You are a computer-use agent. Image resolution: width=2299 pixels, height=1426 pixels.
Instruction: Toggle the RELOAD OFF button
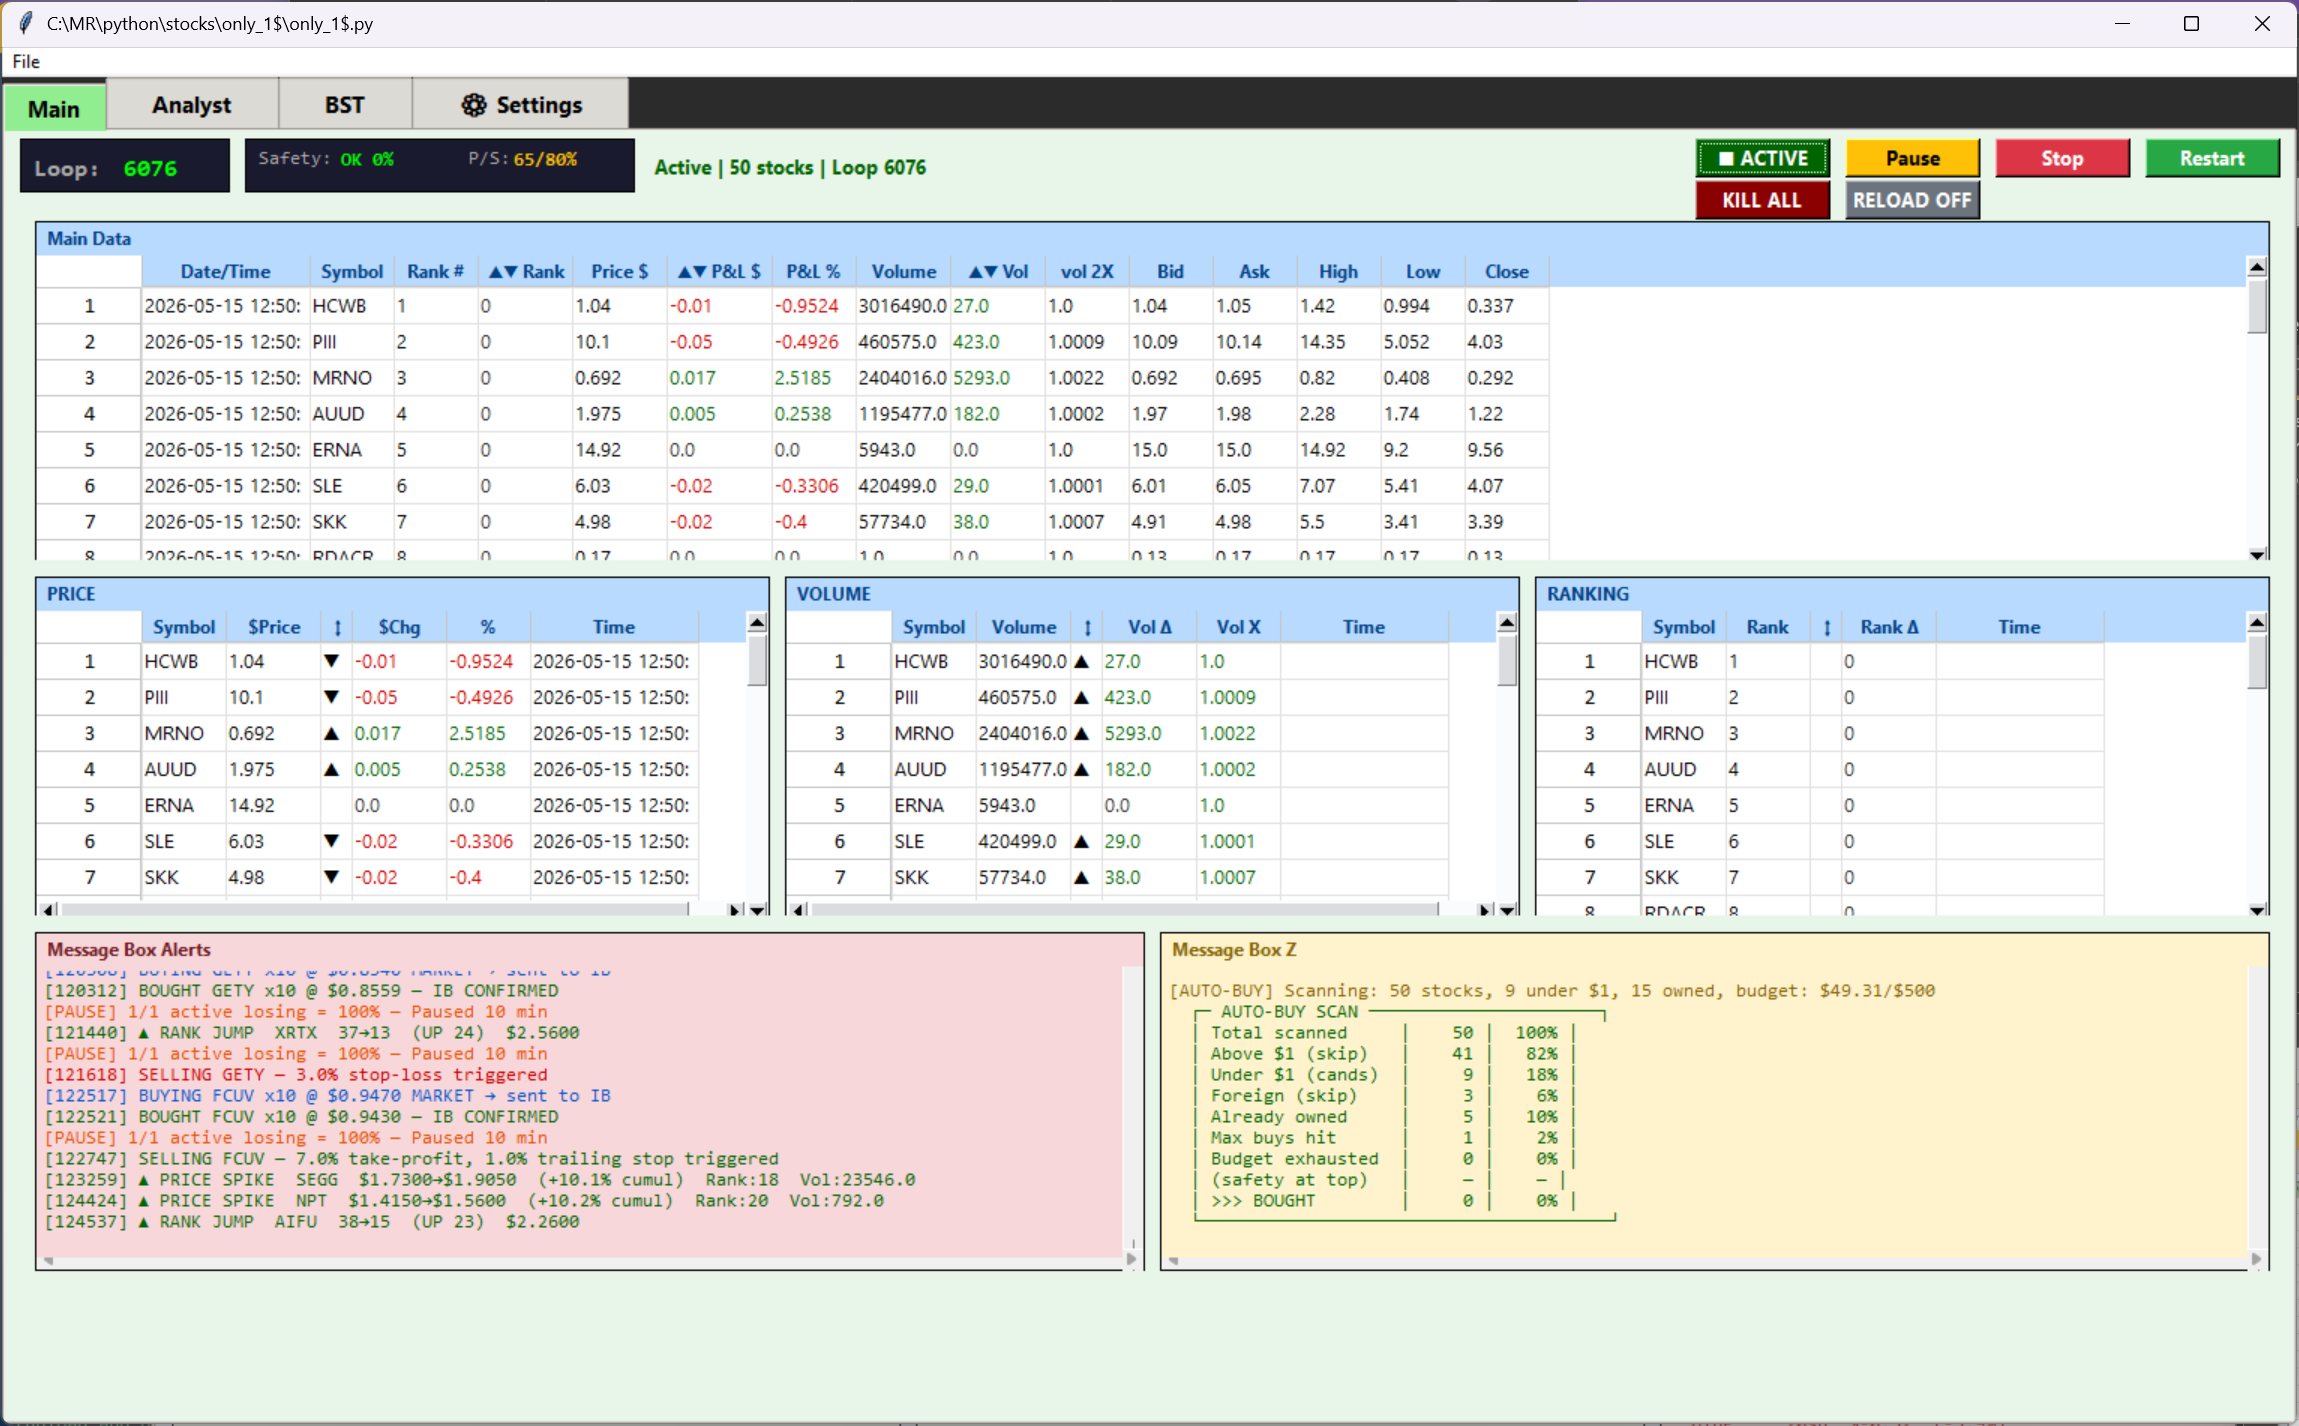1912,200
